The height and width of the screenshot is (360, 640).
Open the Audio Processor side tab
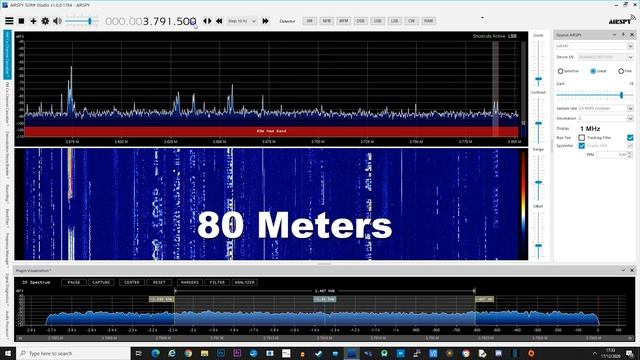[x=7, y=324]
